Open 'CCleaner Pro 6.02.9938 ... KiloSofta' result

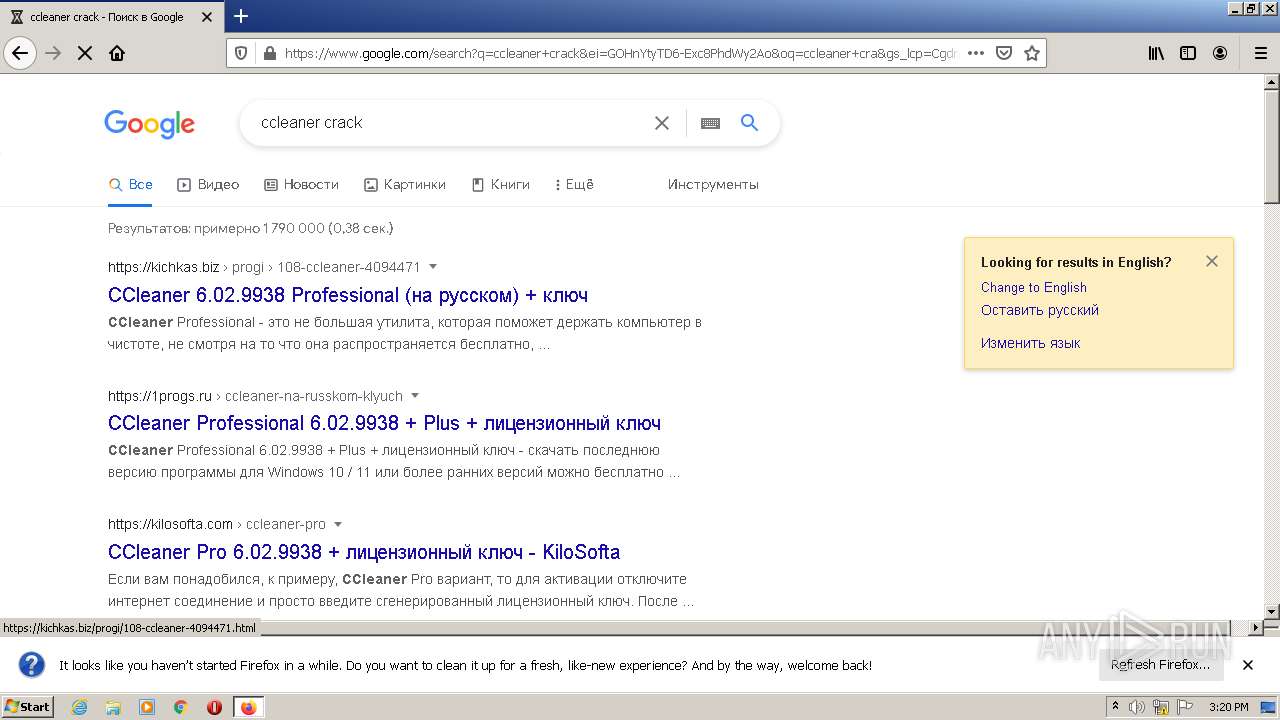[x=364, y=552]
